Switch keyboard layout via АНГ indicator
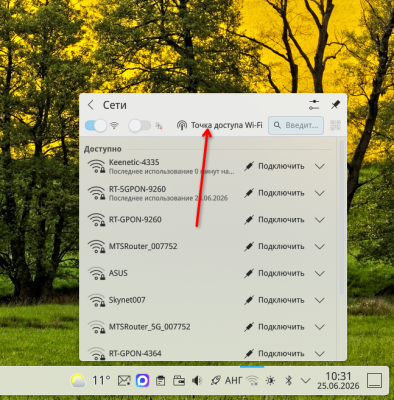This screenshot has width=394, height=400. (x=233, y=380)
